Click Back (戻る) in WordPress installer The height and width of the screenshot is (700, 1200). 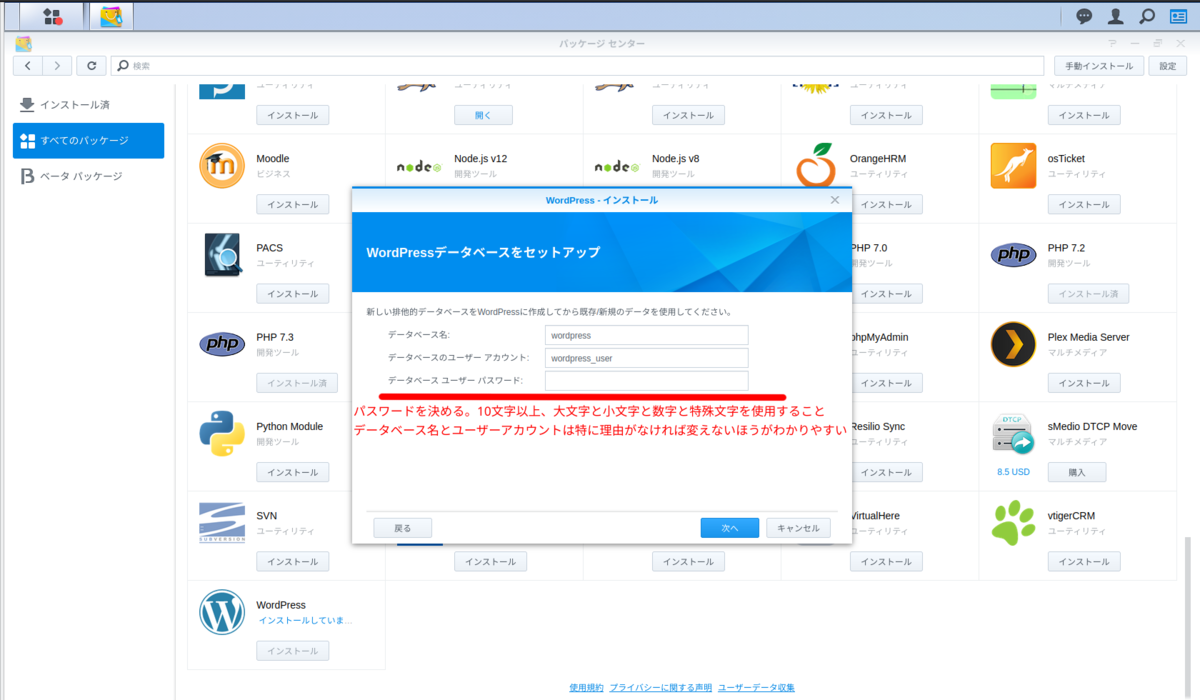tap(402, 528)
